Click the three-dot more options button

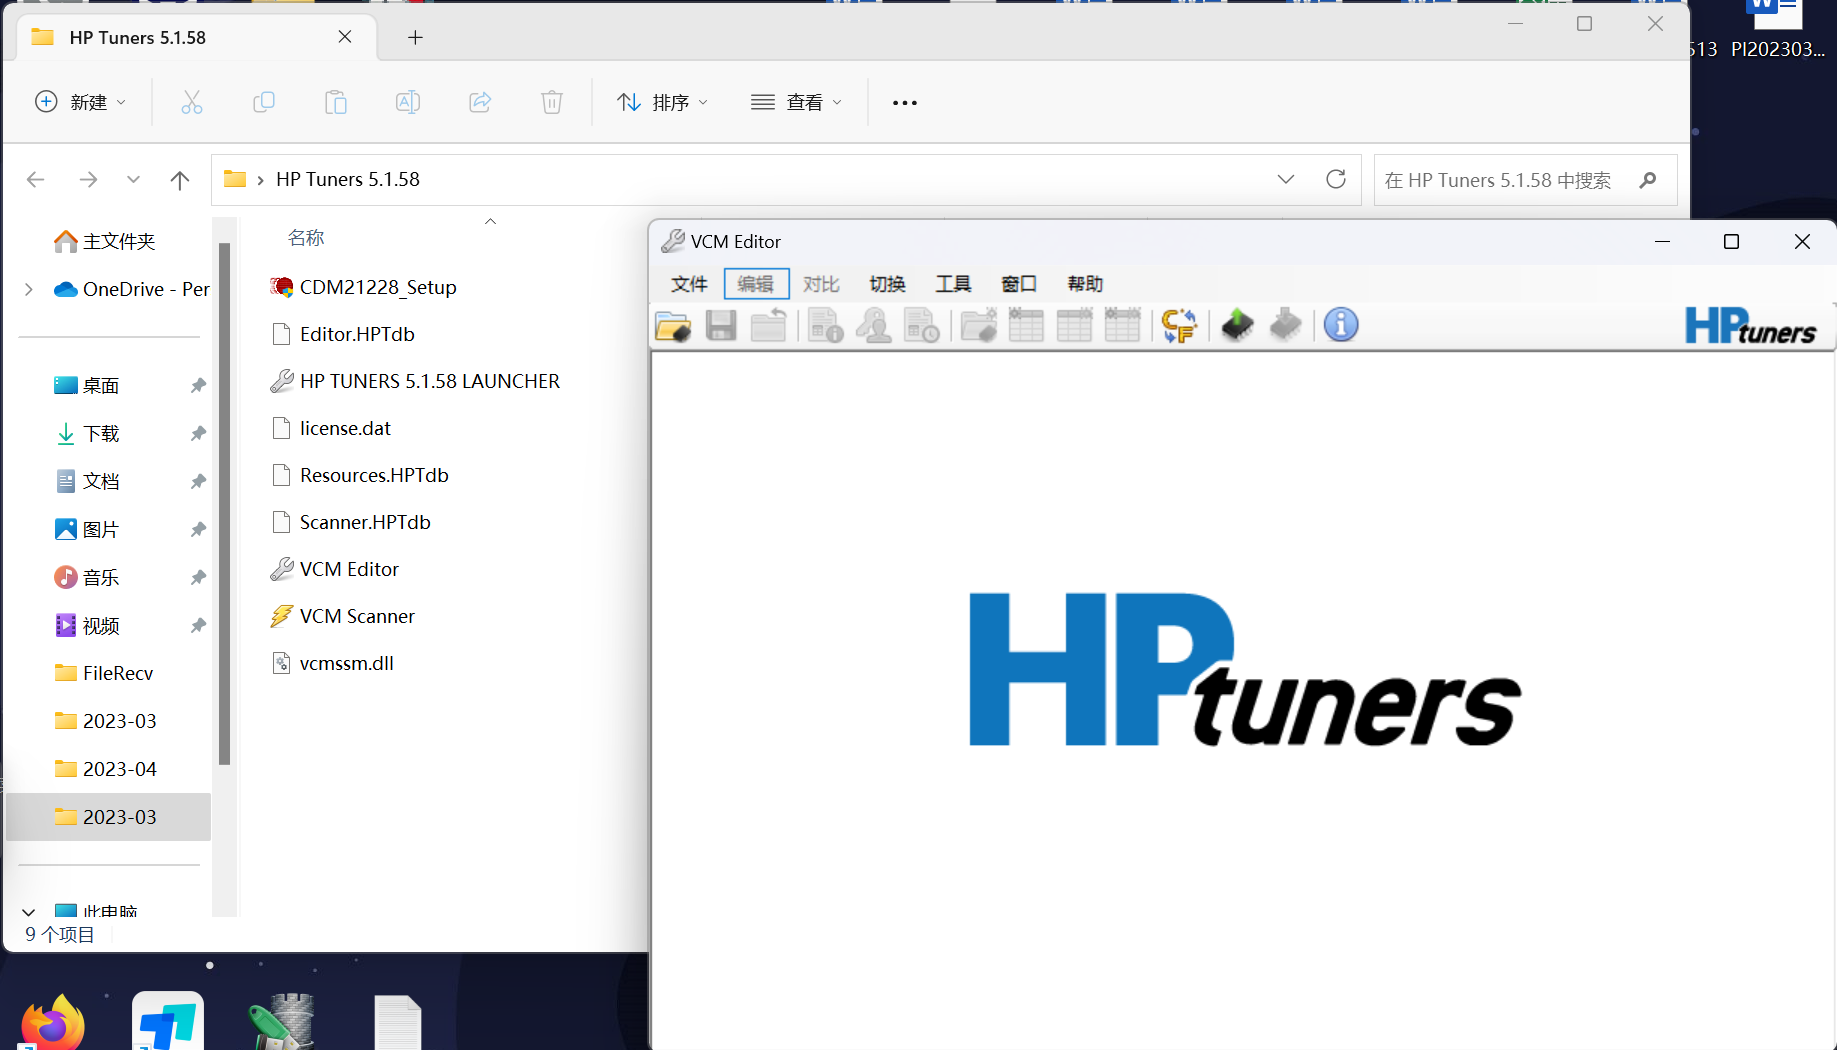[x=904, y=102]
